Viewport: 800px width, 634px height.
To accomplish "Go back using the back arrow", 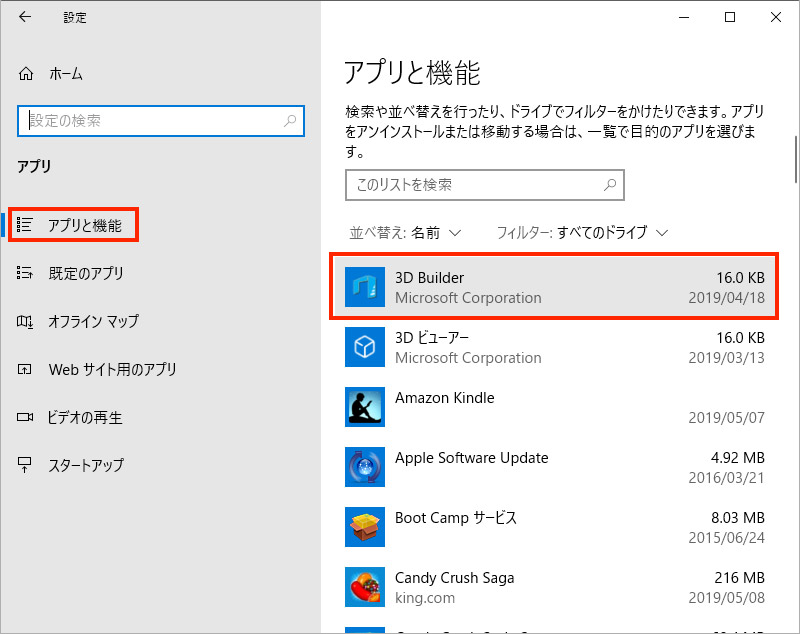I will point(24,17).
